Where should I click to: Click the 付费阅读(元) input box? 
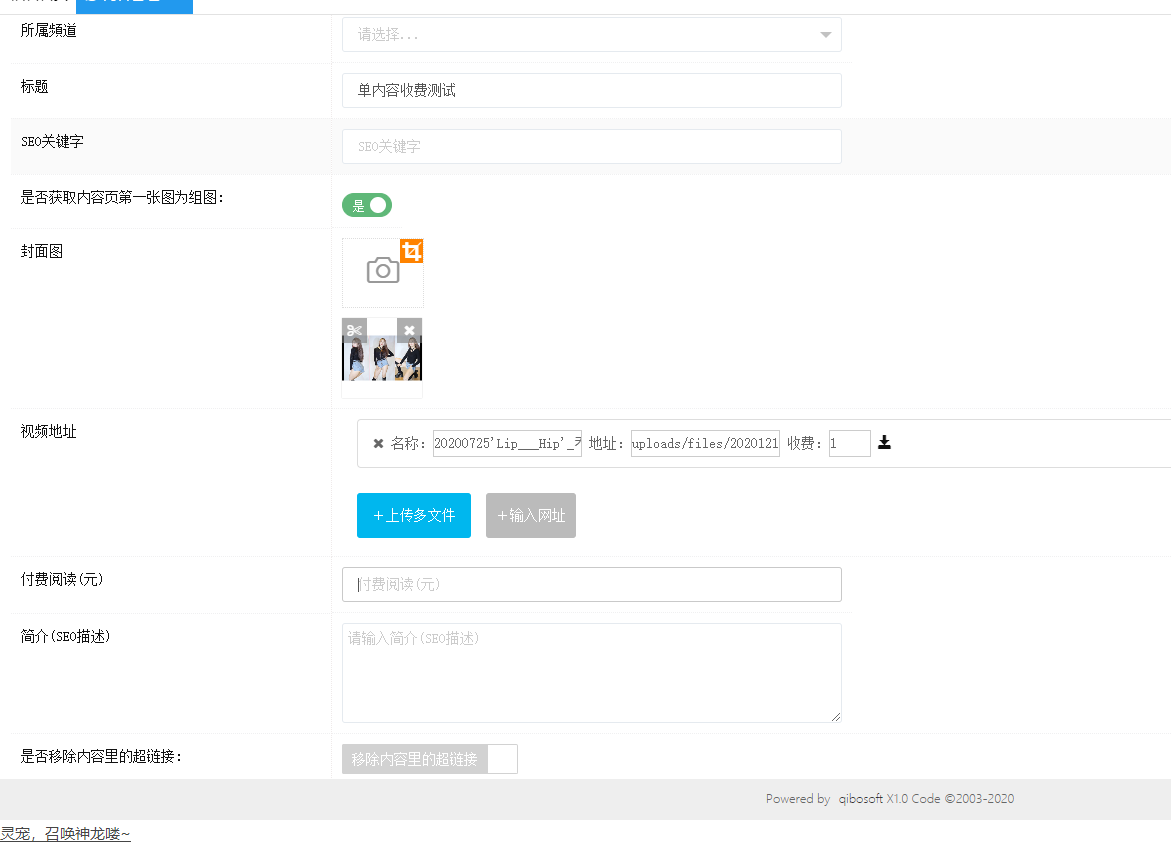point(591,584)
